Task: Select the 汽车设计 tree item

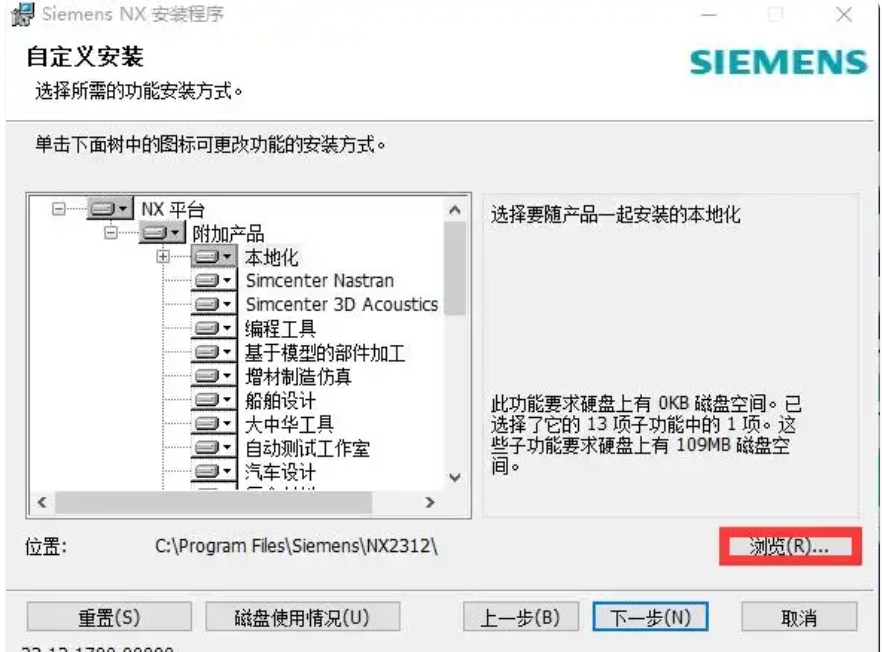Action: coord(280,471)
